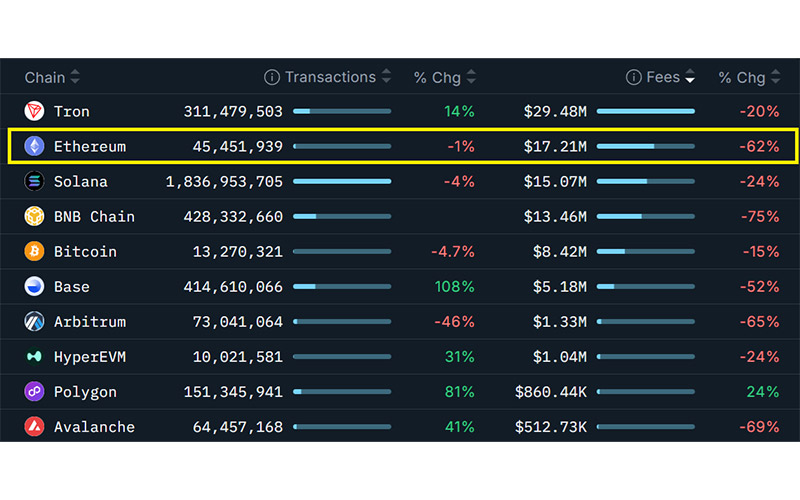Image resolution: width=800 pixels, height=500 pixels.
Task: Sort by the rightmost % Chg column
Action: click(x=775, y=77)
